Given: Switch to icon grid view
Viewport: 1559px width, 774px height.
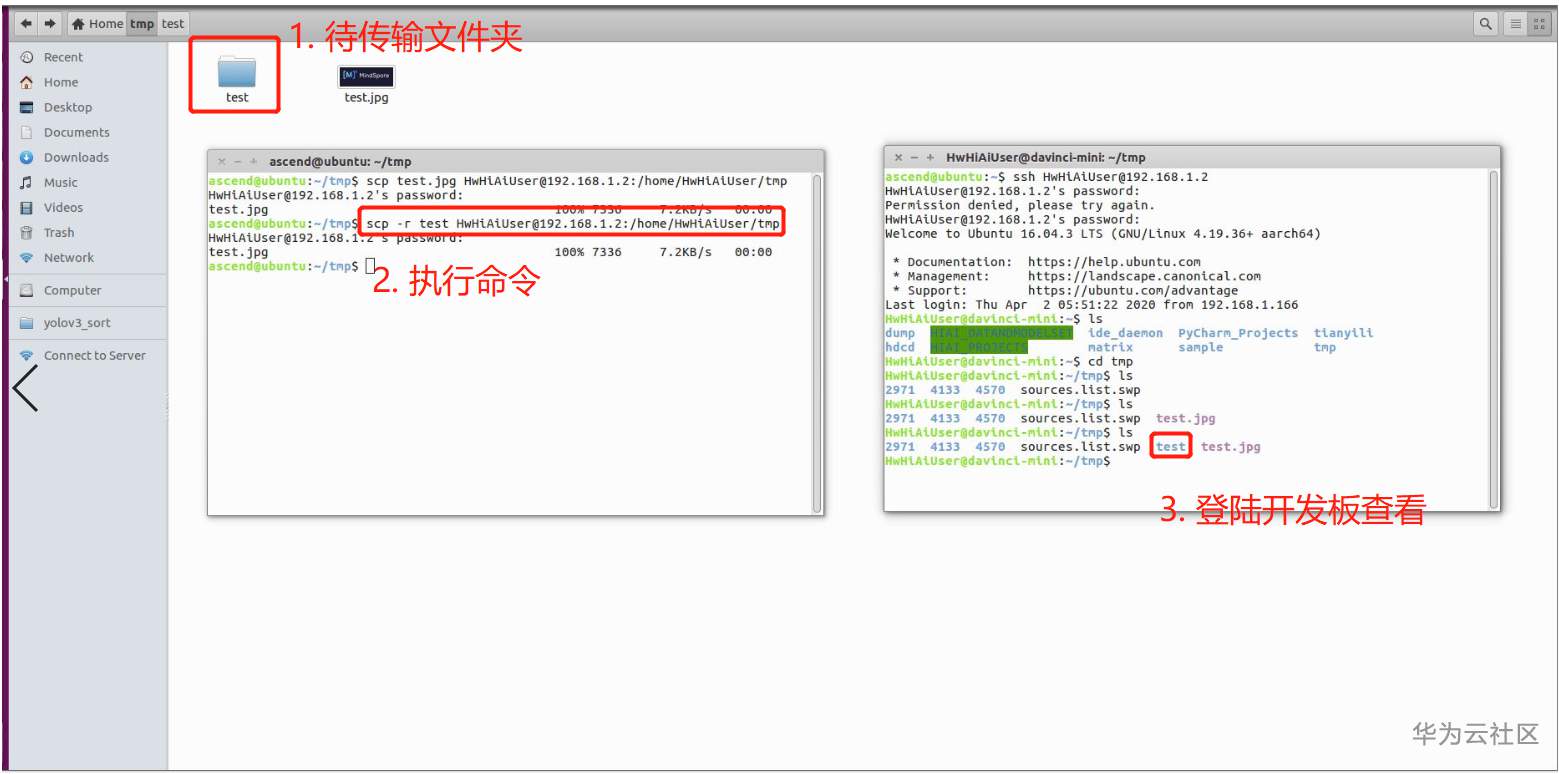Looking at the screenshot, I should (1539, 24).
